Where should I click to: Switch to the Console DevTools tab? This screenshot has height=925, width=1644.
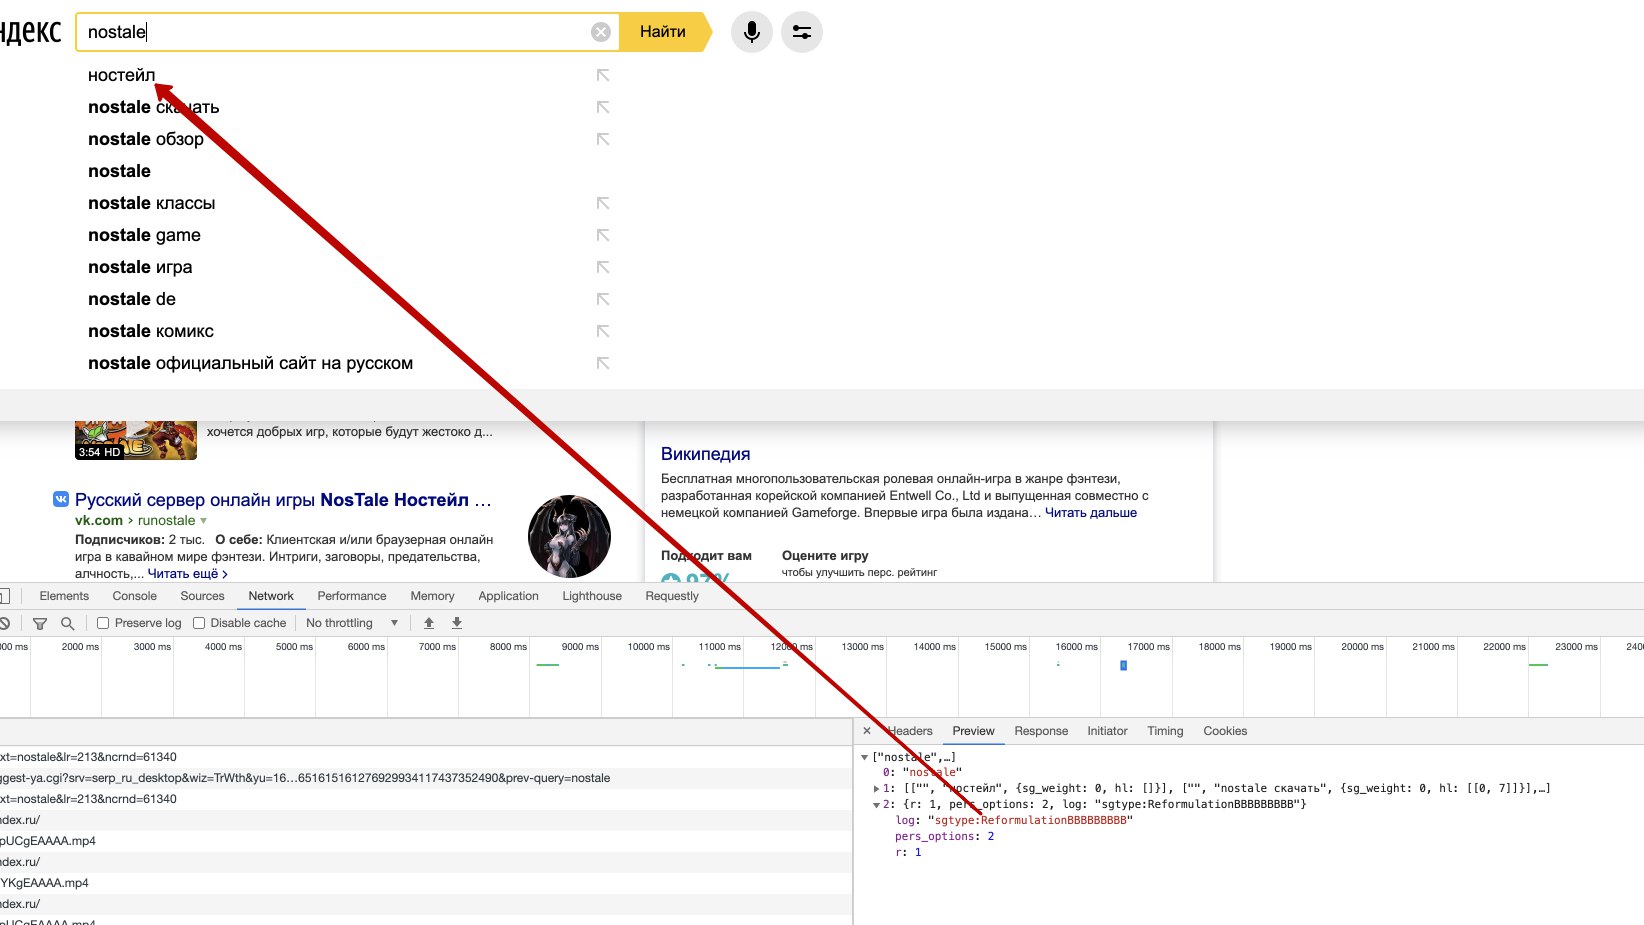pyautogui.click(x=135, y=596)
